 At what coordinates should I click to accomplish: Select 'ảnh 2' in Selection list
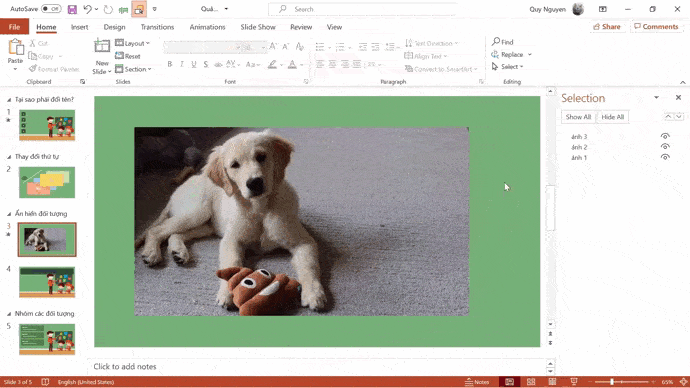coord(579,147)
